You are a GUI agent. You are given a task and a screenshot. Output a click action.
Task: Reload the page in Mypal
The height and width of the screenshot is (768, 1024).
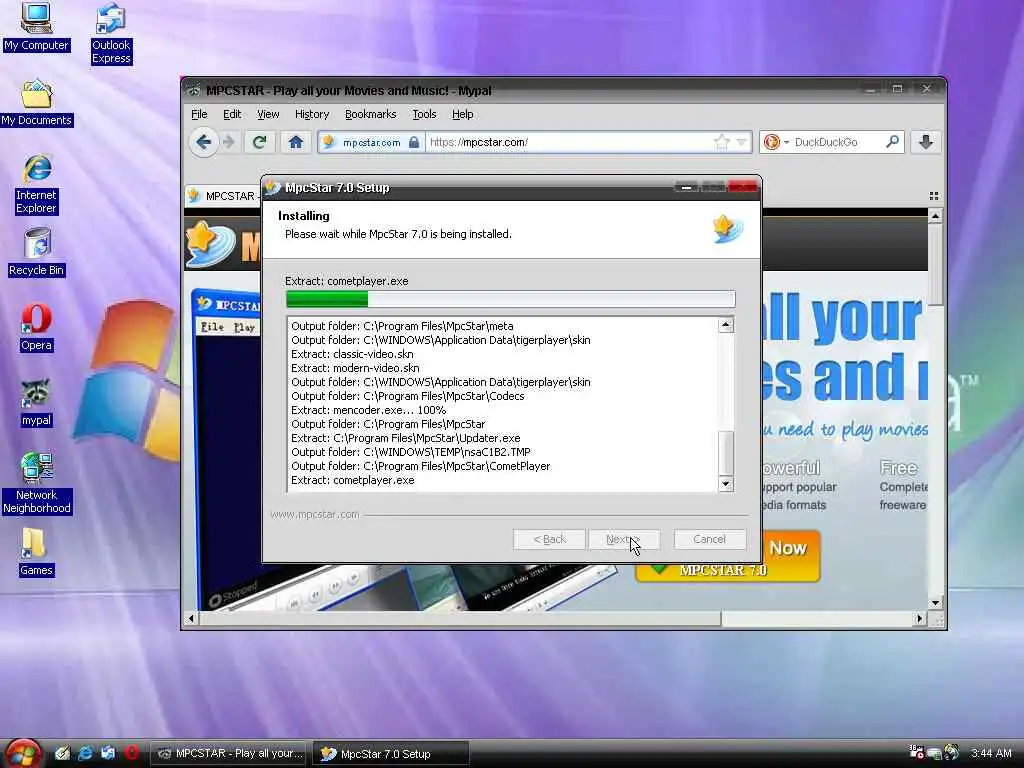[260, 142]
